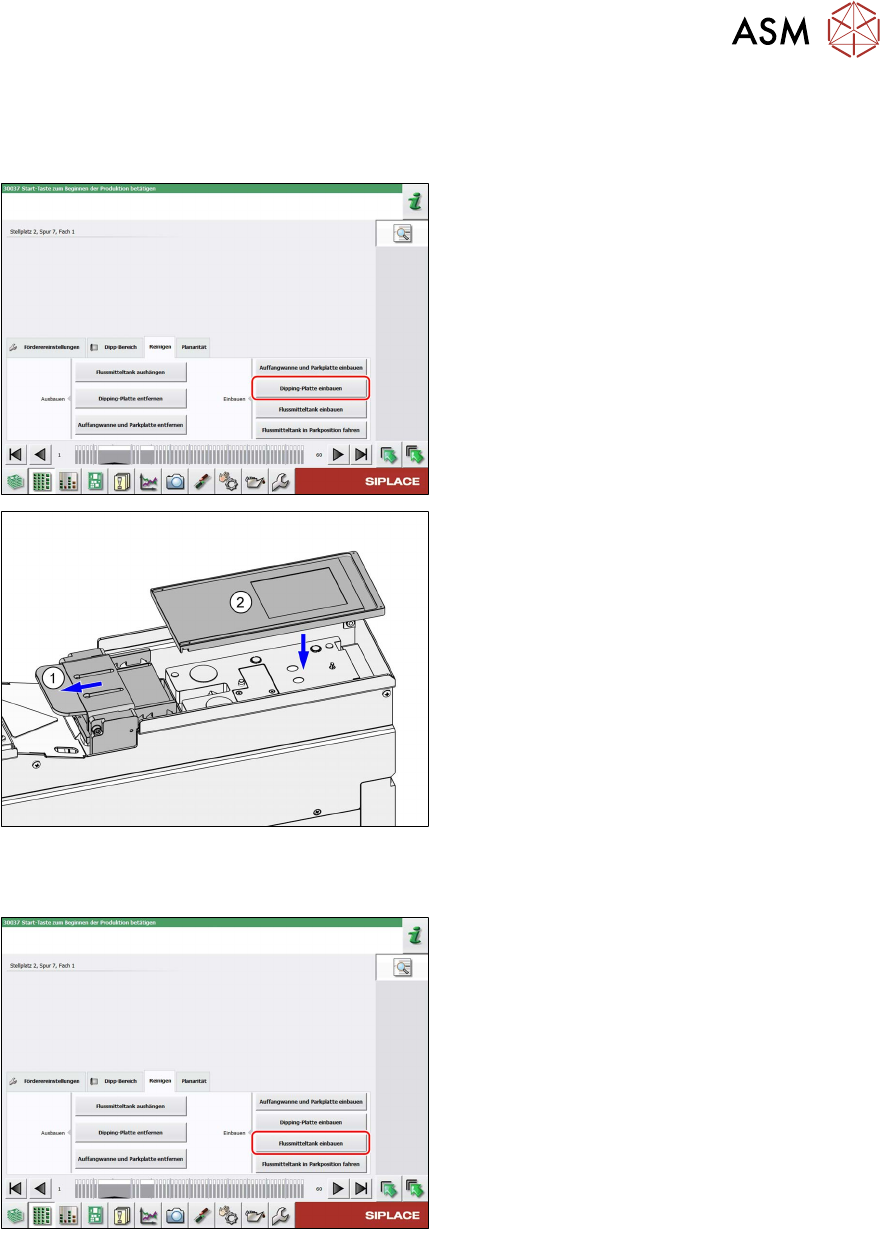Click stacked green arrow icon, upper screenshot
This screenshot has height=1234, width=880.
415,454
